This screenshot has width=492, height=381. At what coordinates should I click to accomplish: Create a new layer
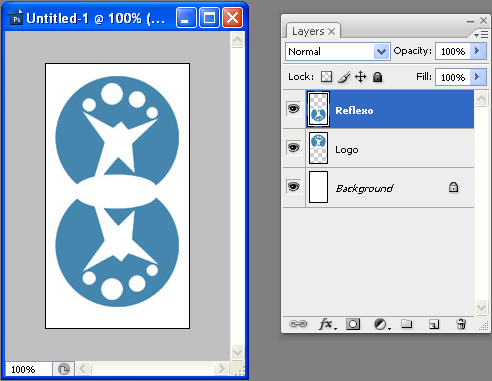(x=434, y=324)
